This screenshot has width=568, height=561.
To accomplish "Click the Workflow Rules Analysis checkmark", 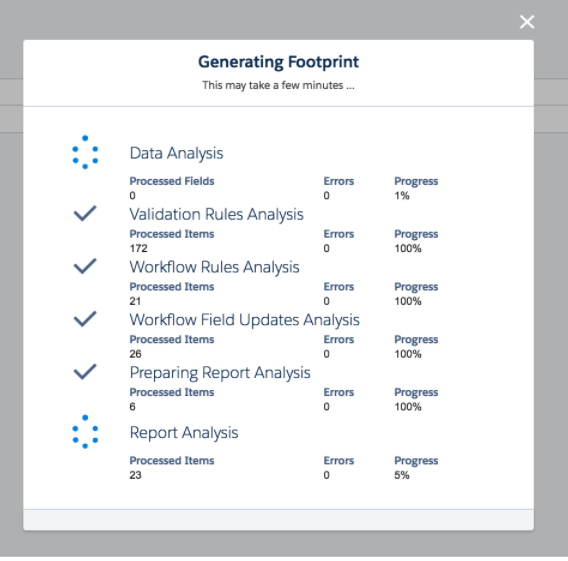I will tap(85, 266).
